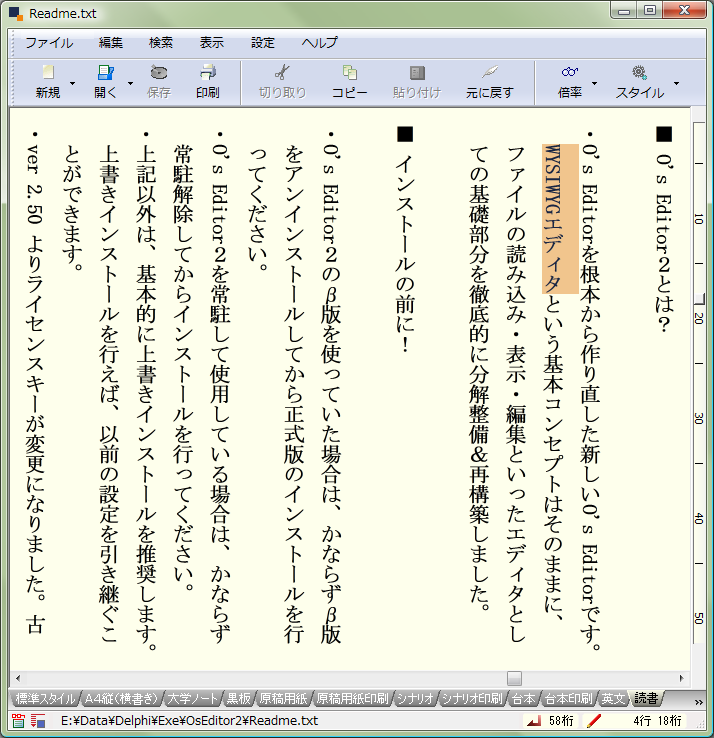714x738 pixels.
Task: Click the horizontal scrollbar right arrow
Action: coord(682,678)
